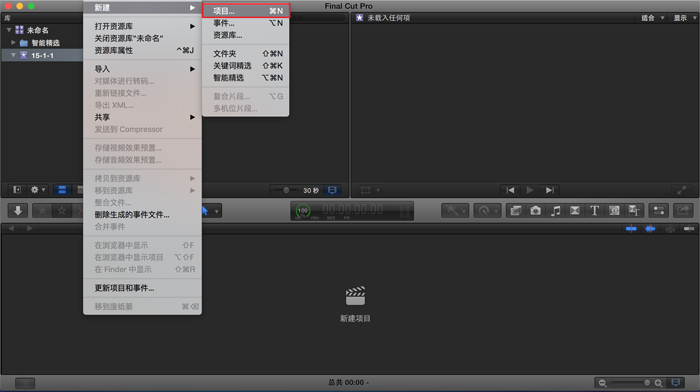Screen dimensions: 700x392
Task: Open the enhancement magic wand menu
Action: point(455,211)
